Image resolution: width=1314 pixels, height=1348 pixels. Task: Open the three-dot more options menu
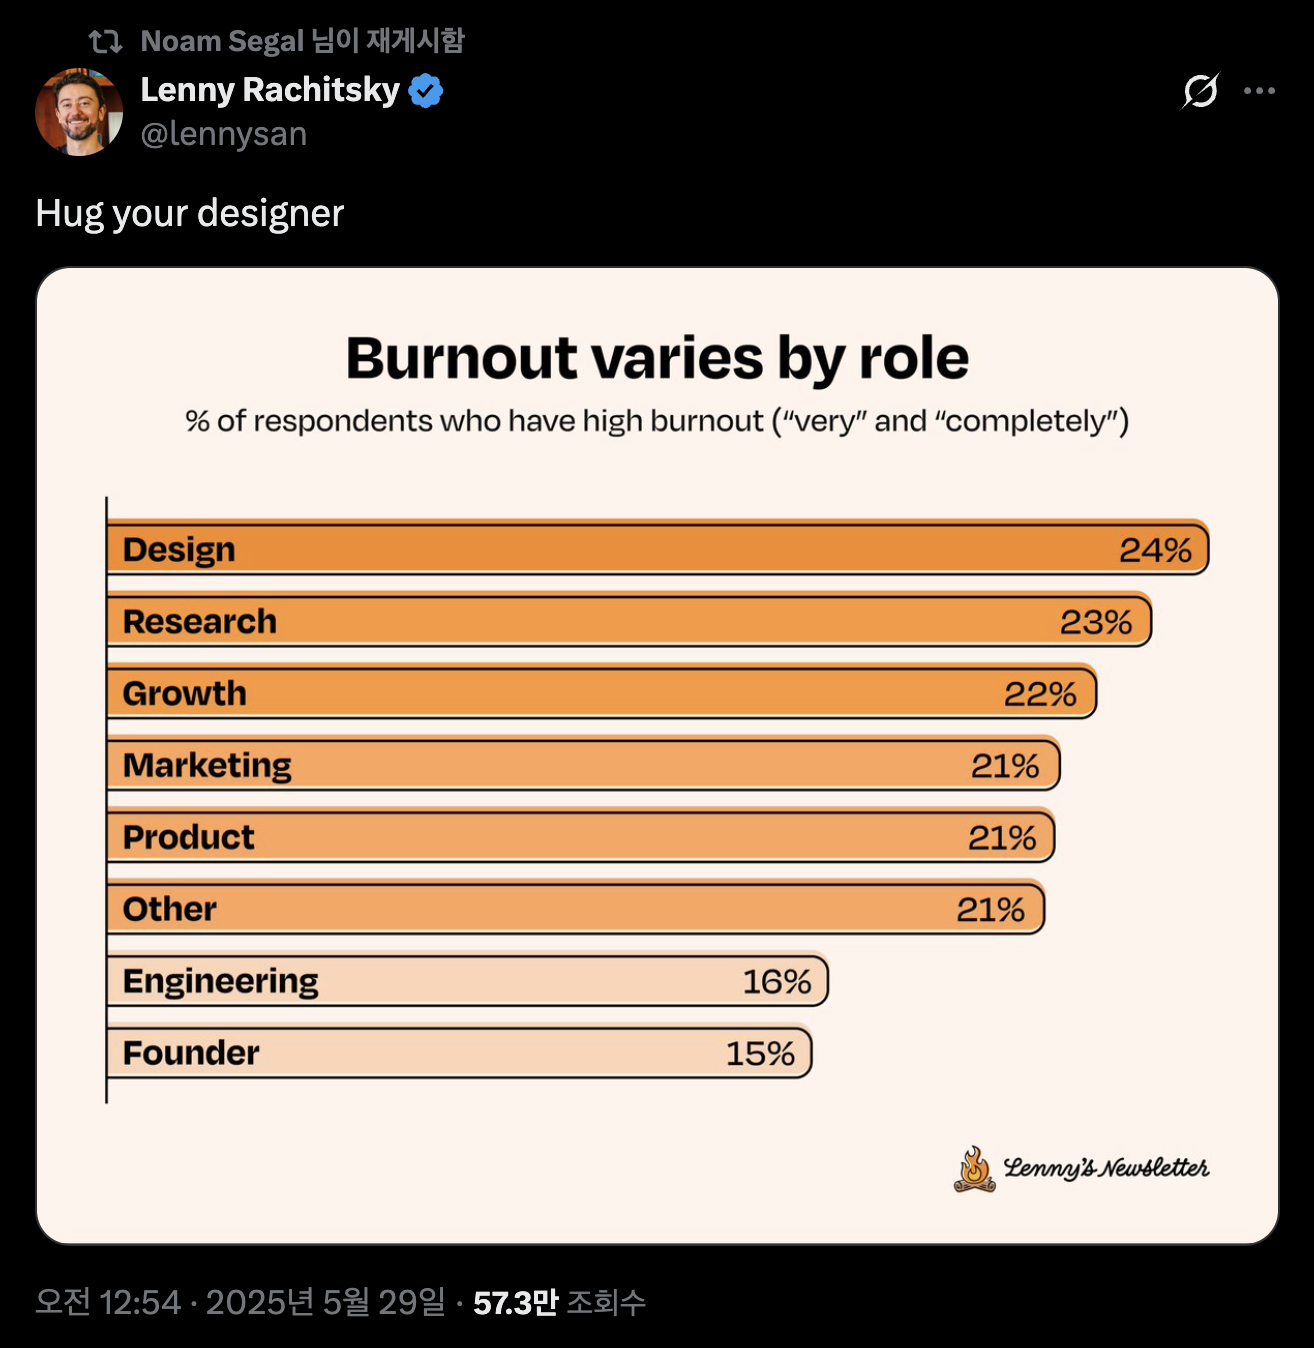(1259, 91)
